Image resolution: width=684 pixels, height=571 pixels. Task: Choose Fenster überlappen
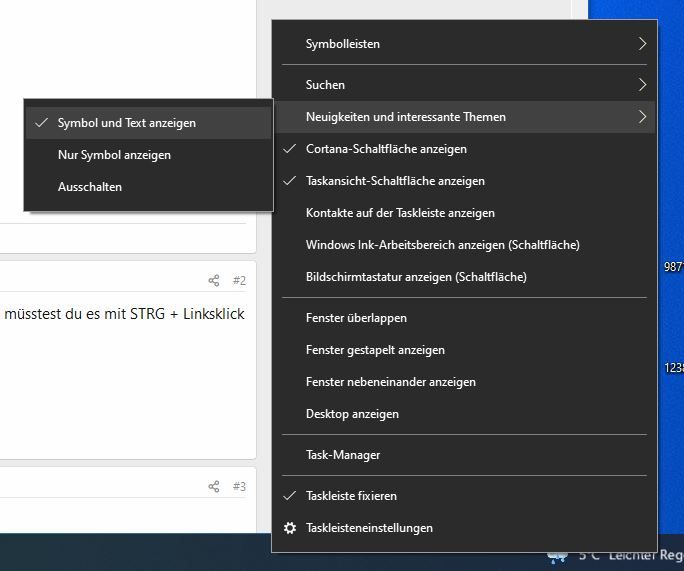click(465, 318)
